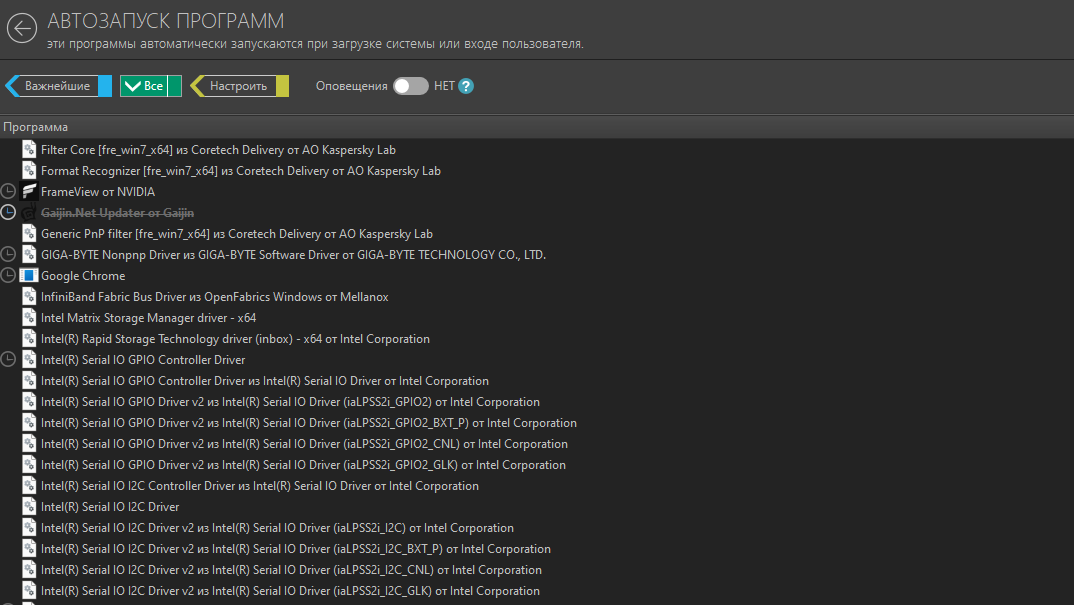Image resolution: width=1074 pixels, height=605 pixels.
Task: Select the Format Recognizer Kaspersky entry
Action: 240,171
